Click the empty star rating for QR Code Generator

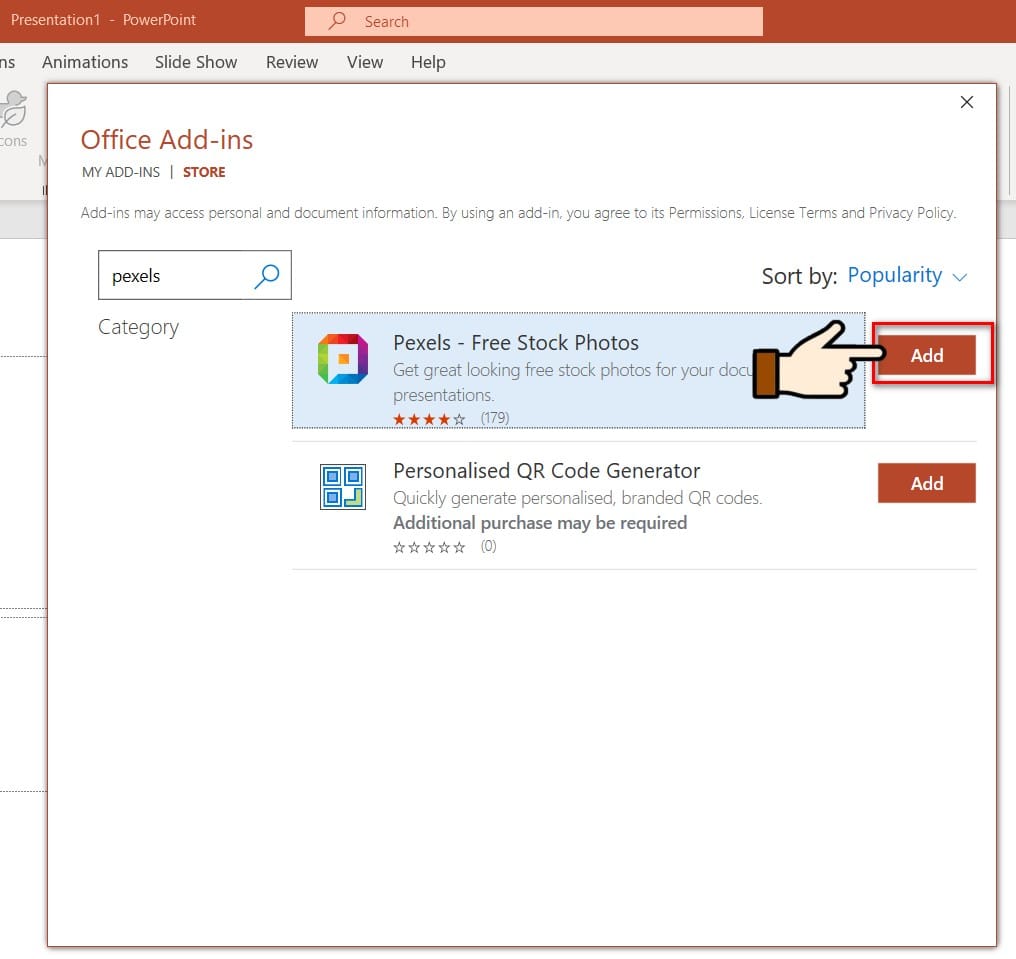429,547
